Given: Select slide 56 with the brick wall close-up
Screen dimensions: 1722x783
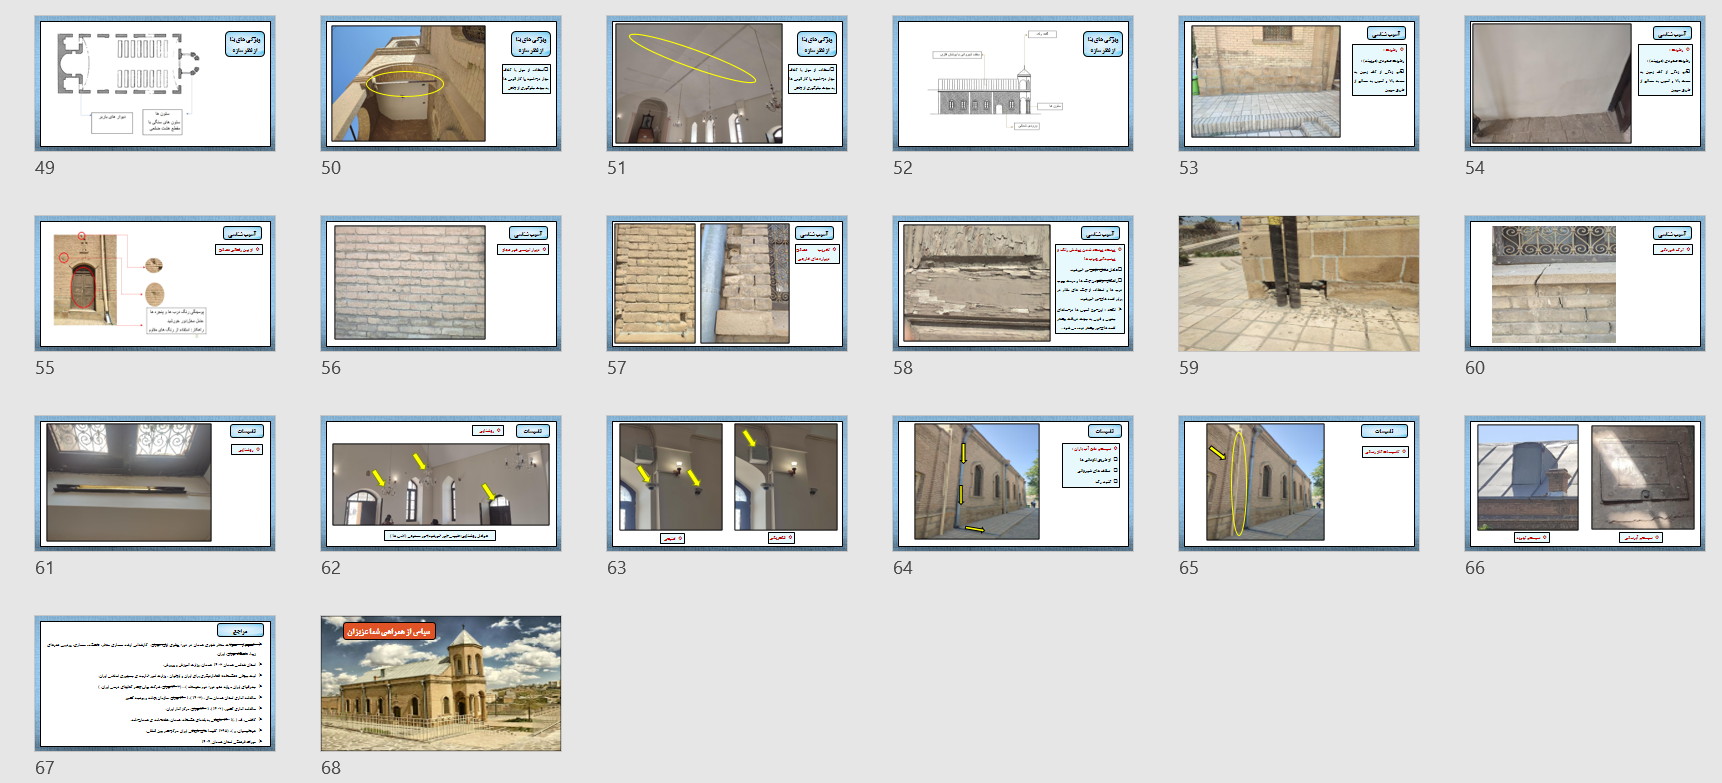Looking at the screenshot, I should 441,283.
